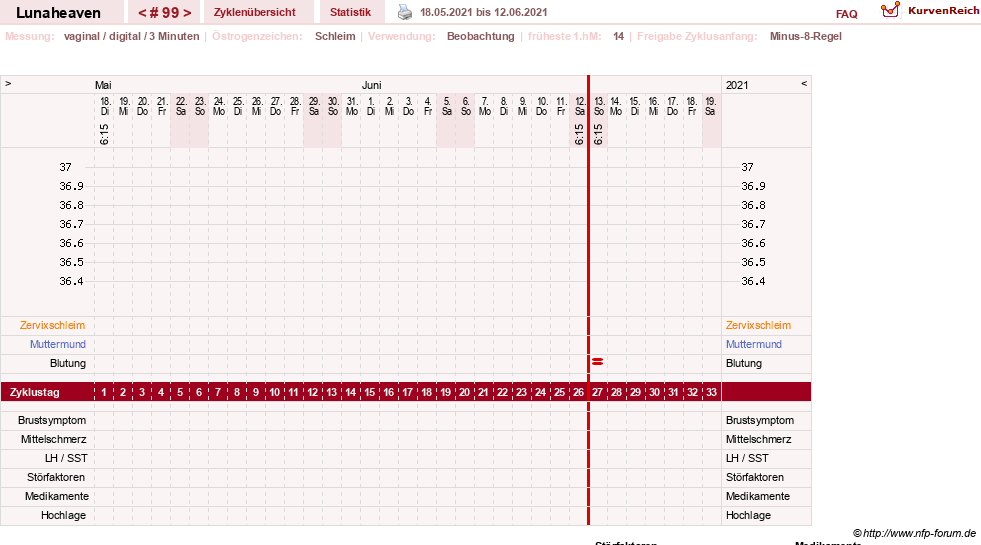The image size is (981, 545).
Task: Click the date 19. Sa column header
Action: [x=710, y=106]
